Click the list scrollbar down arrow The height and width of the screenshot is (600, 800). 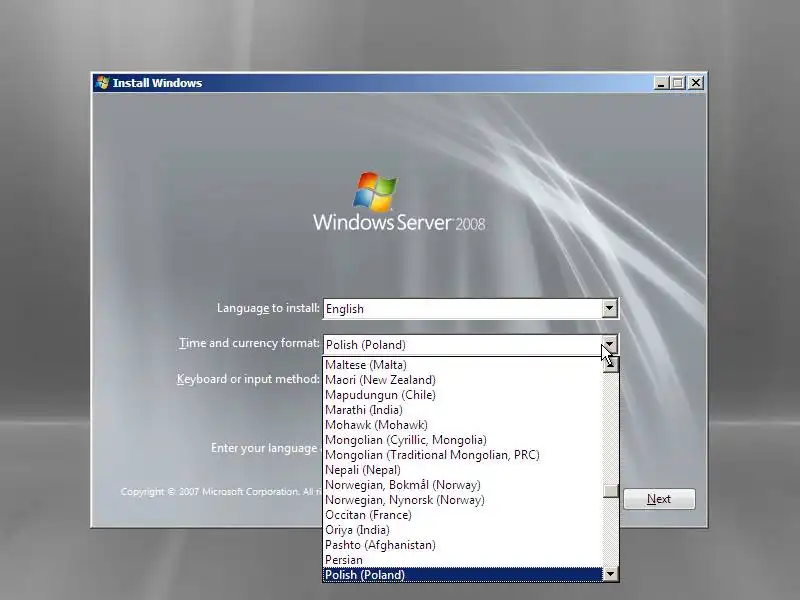click(x=611, y=574)
